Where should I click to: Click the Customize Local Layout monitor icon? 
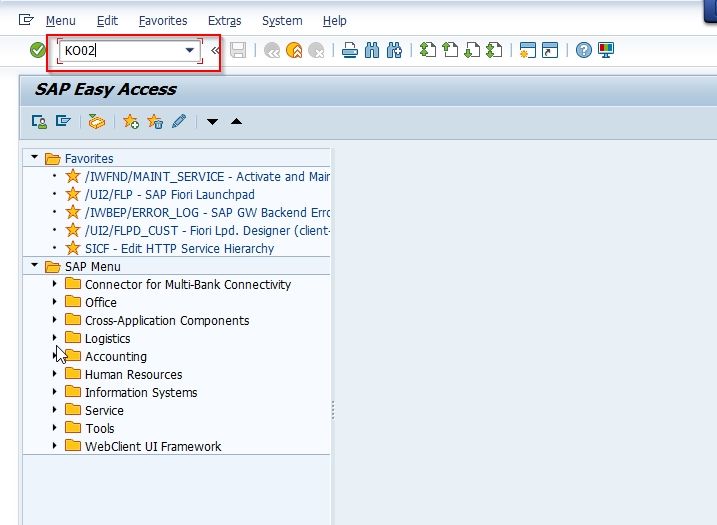click(606, 50)
